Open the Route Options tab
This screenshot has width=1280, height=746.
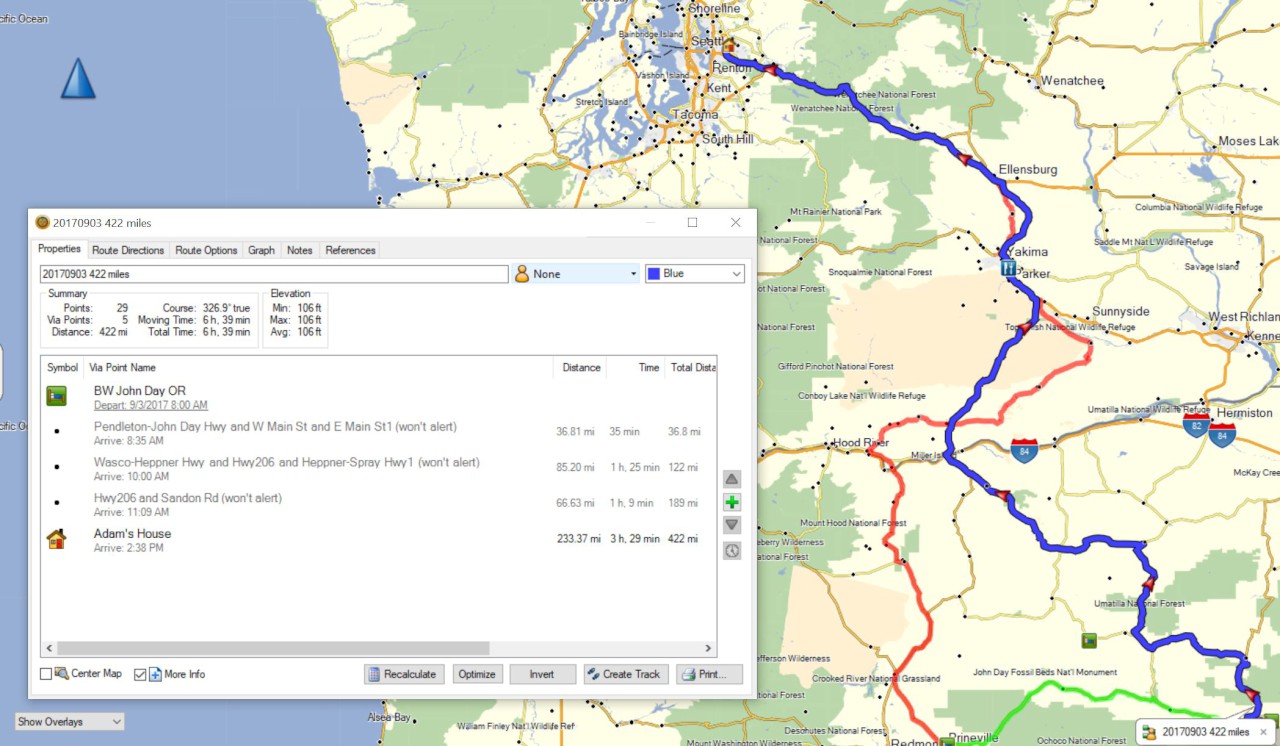pos(206,250)
